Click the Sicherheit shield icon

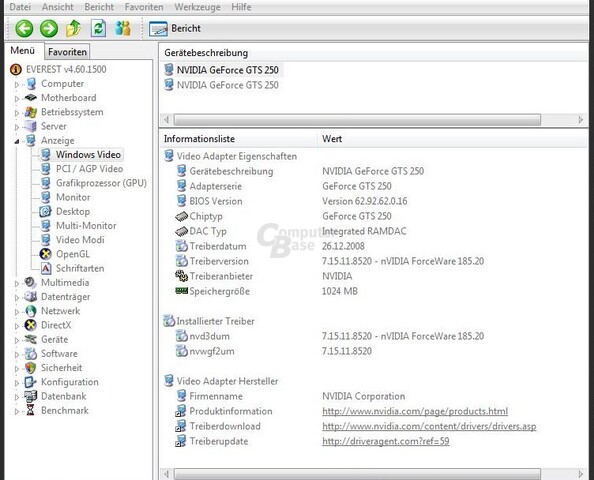(x=30, y=368)
